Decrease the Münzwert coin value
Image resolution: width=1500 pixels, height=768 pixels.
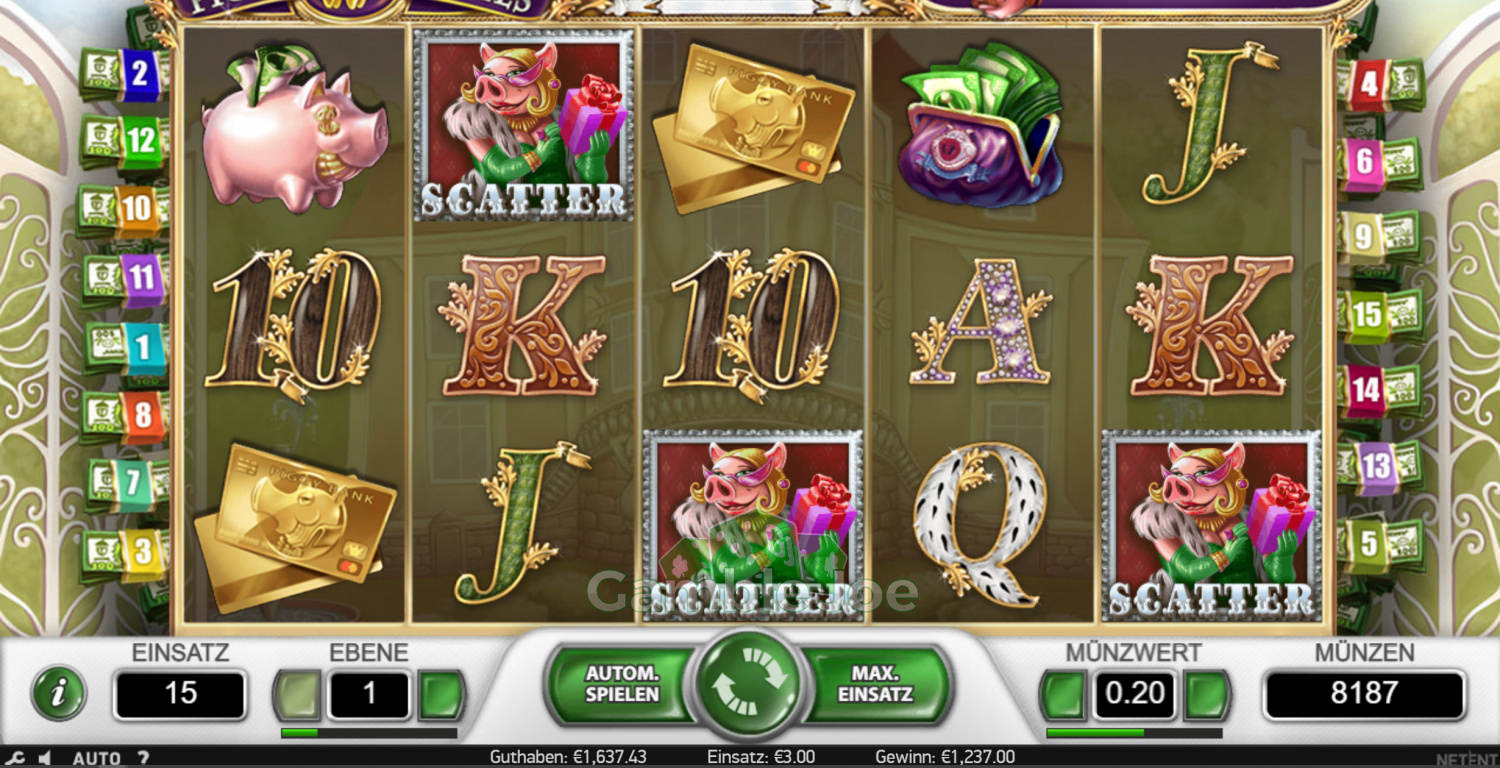tap(1063, 695)
